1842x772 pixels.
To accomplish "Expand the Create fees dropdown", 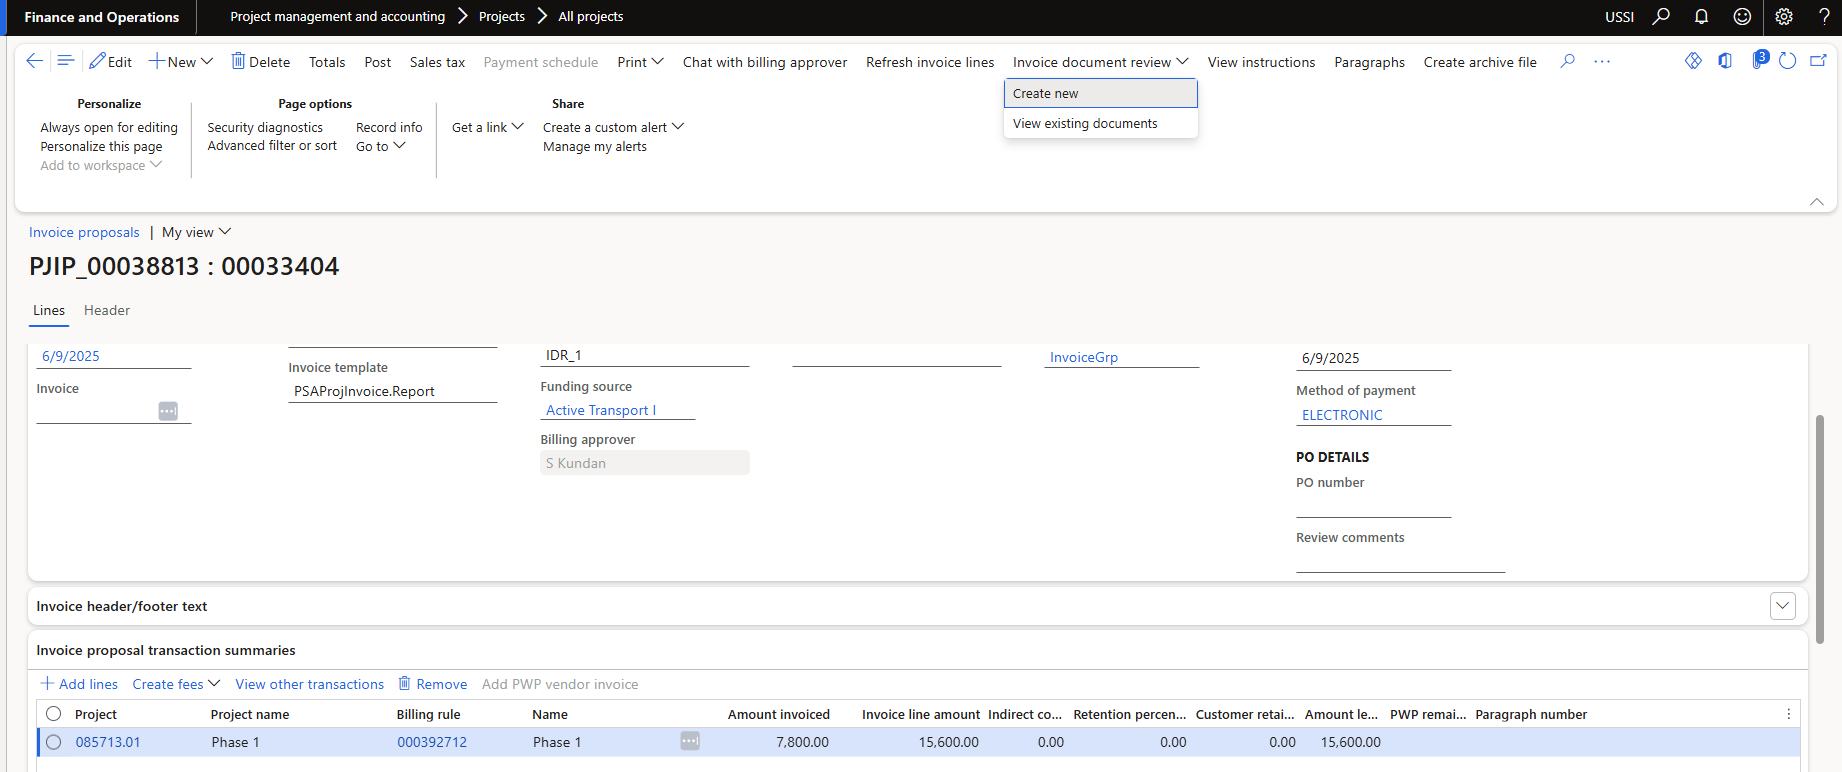I will (176, 684).
